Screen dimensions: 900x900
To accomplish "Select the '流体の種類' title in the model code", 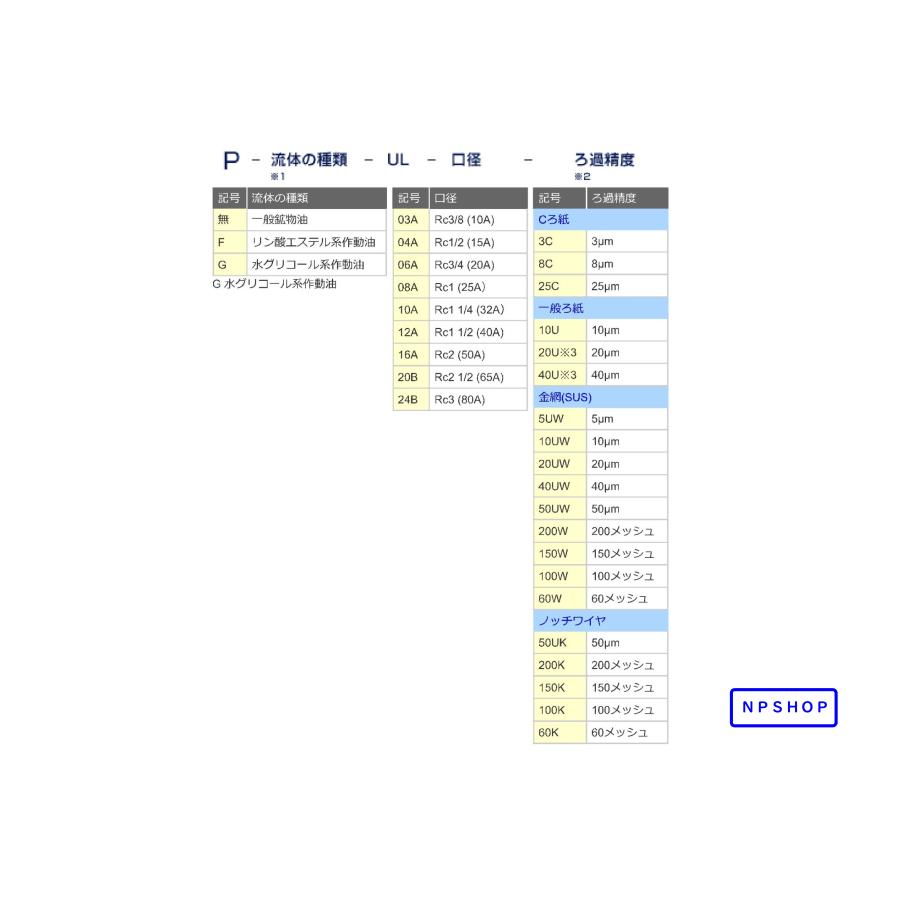I will coord(309,160).
